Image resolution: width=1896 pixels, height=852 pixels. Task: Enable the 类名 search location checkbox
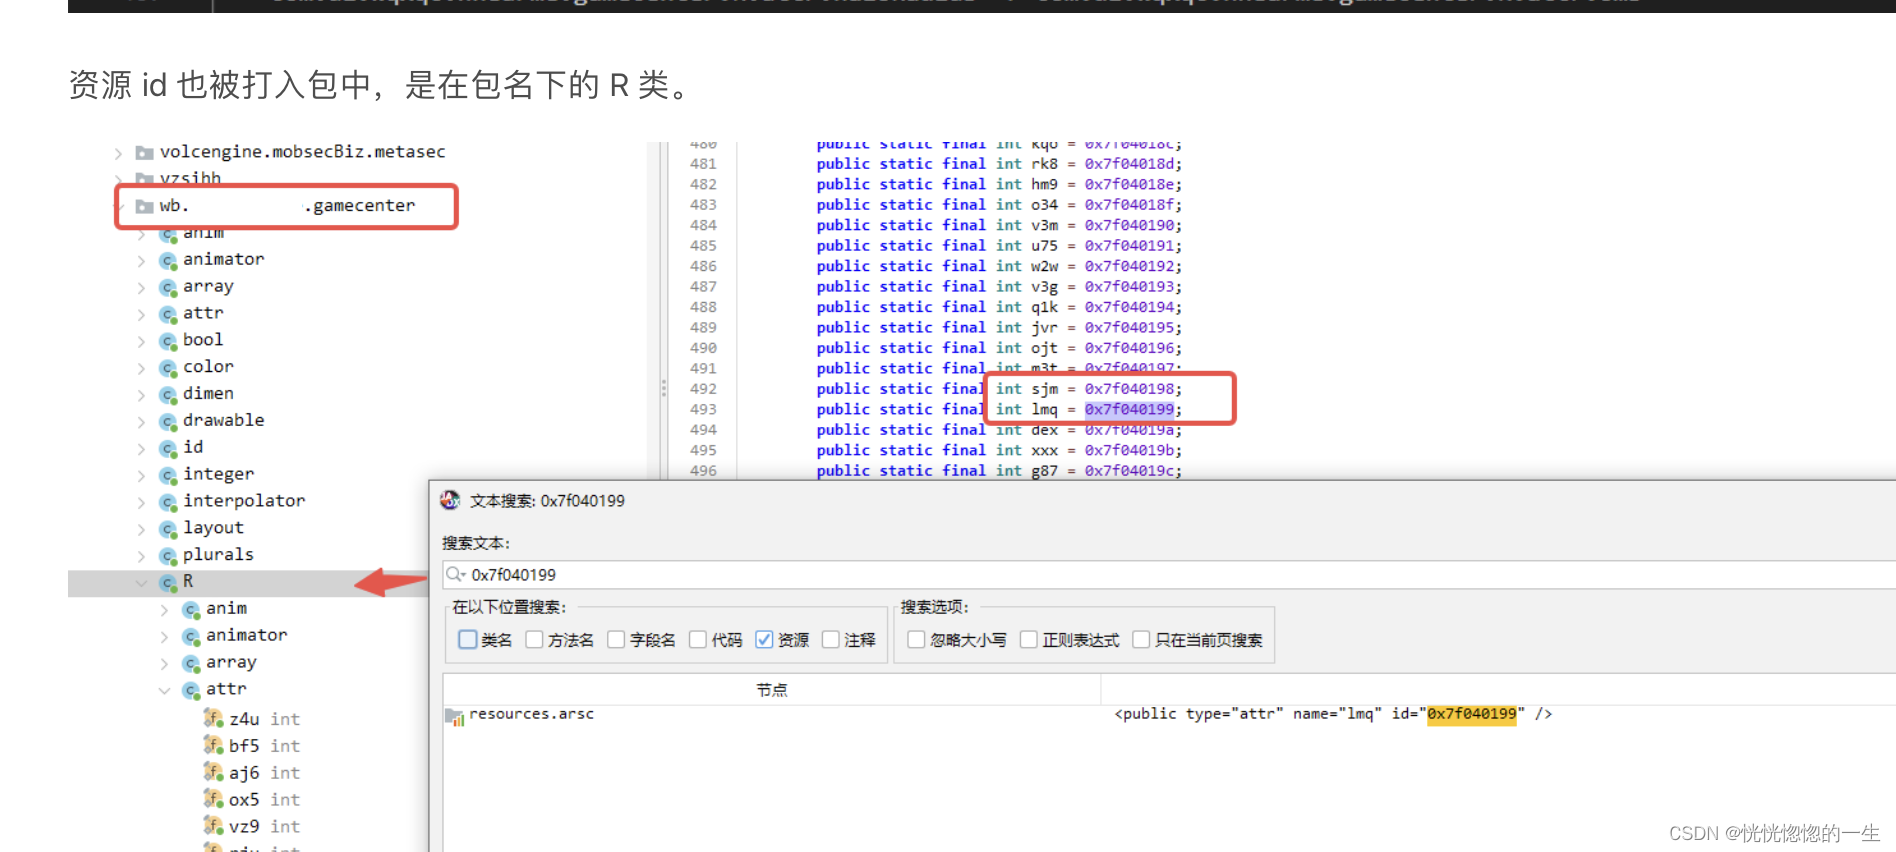click(467, 639)
